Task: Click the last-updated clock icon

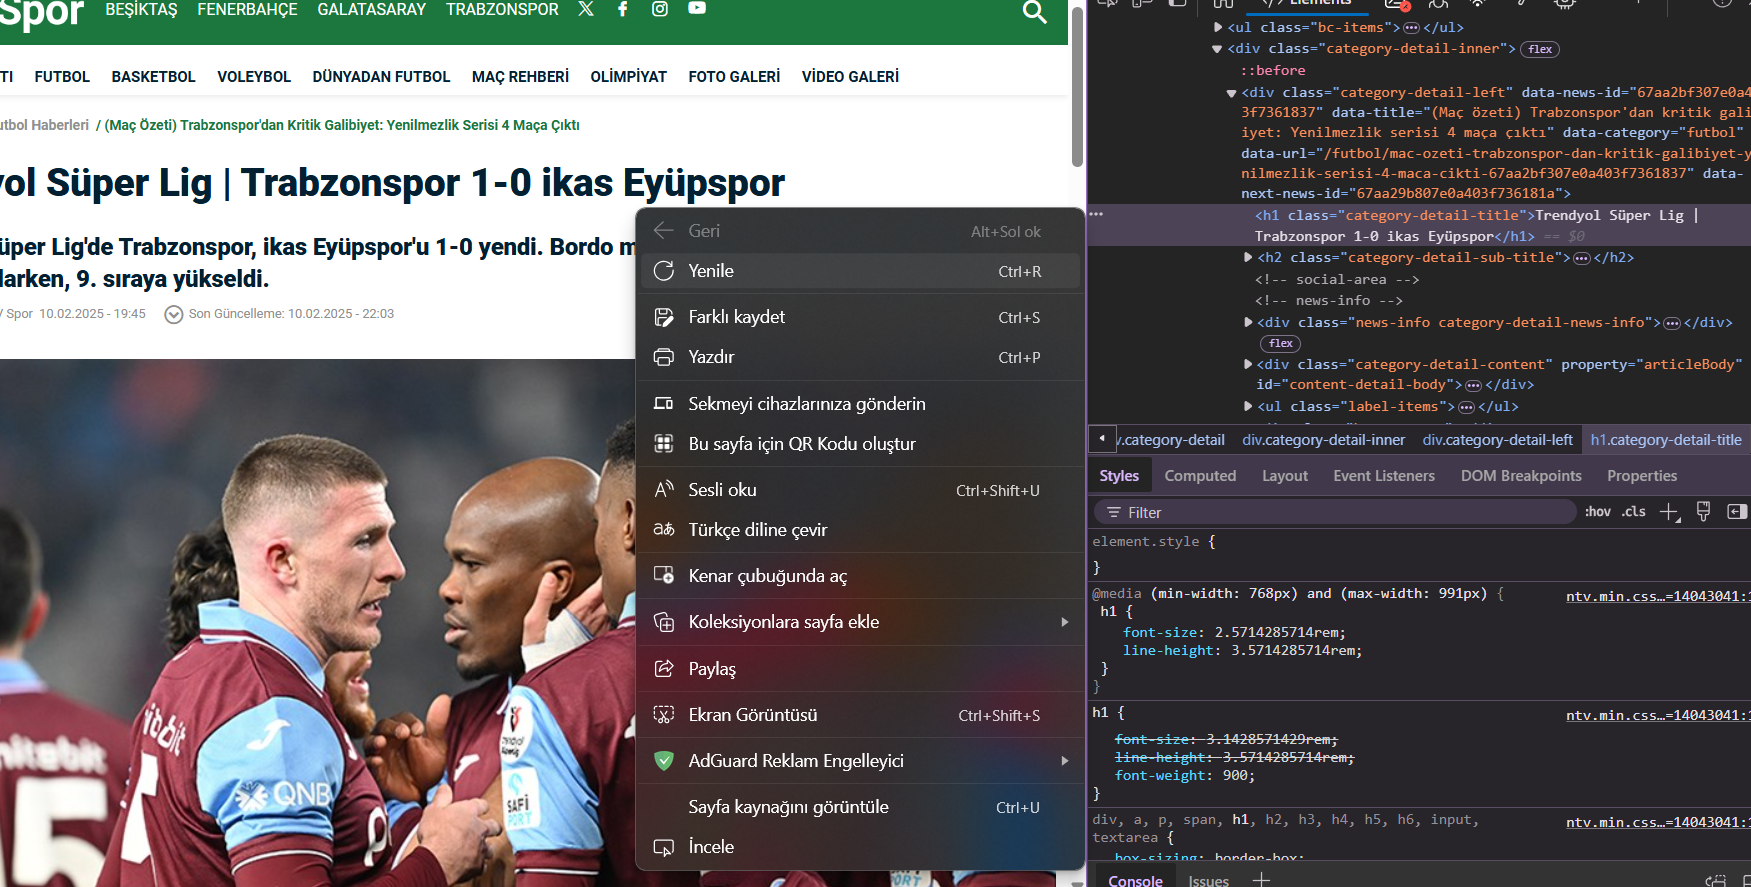Action: point(174,315)
